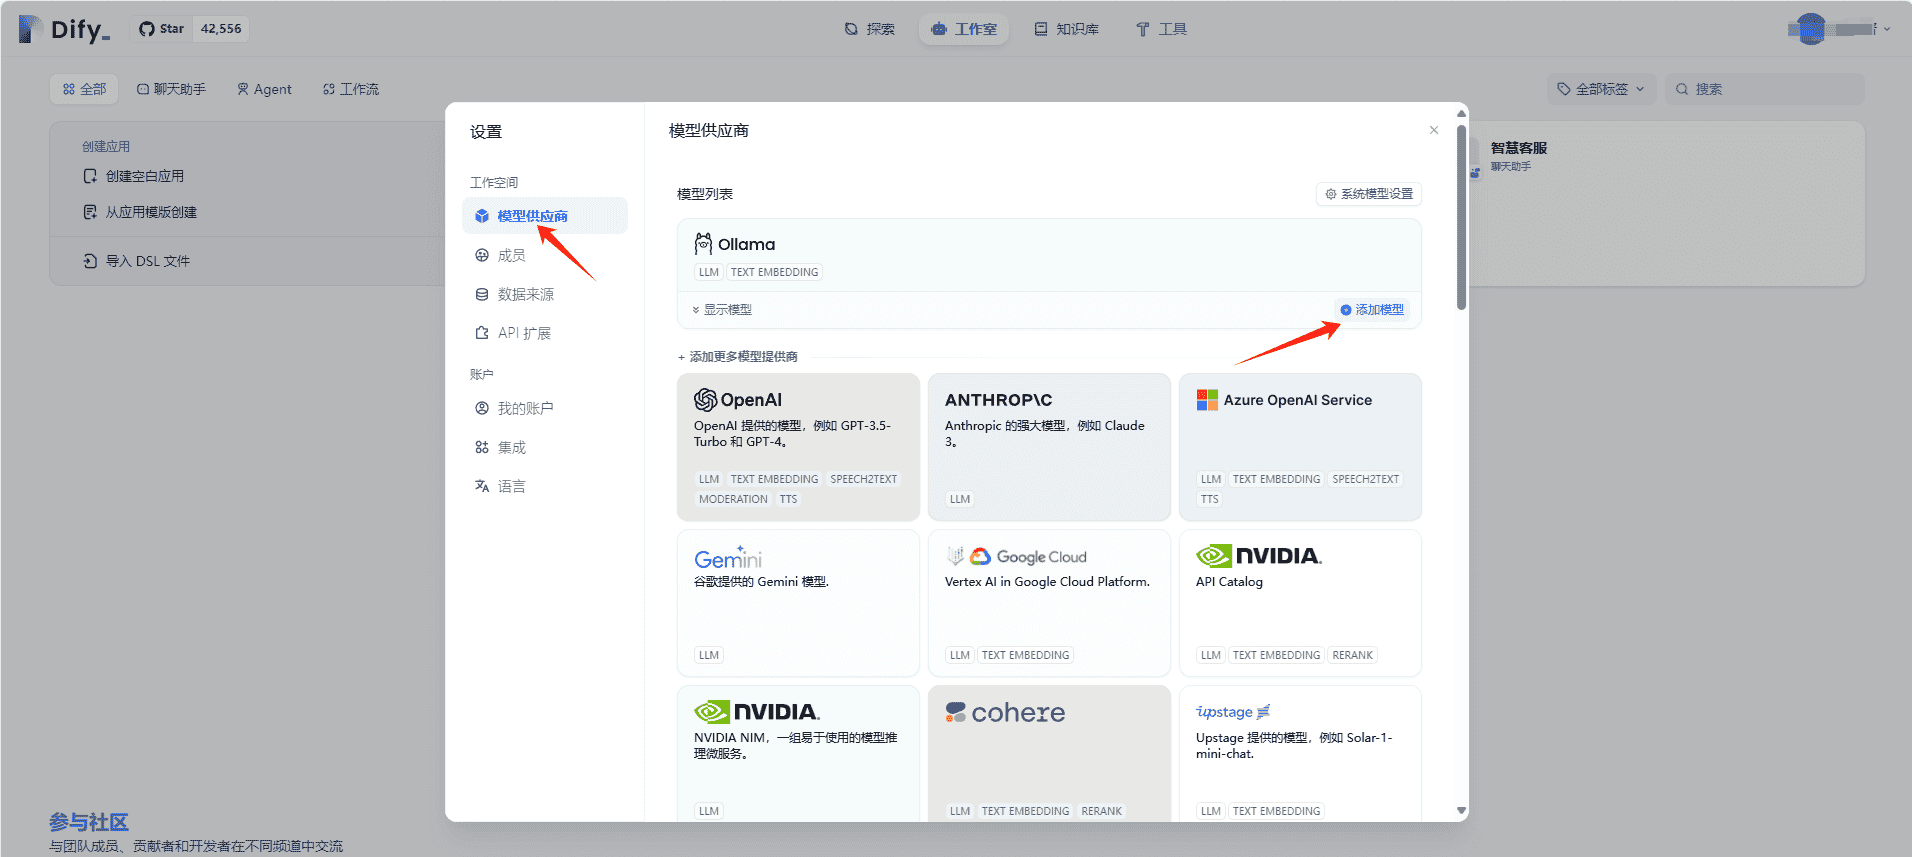Open the 探索 tab

pos(869,29)
